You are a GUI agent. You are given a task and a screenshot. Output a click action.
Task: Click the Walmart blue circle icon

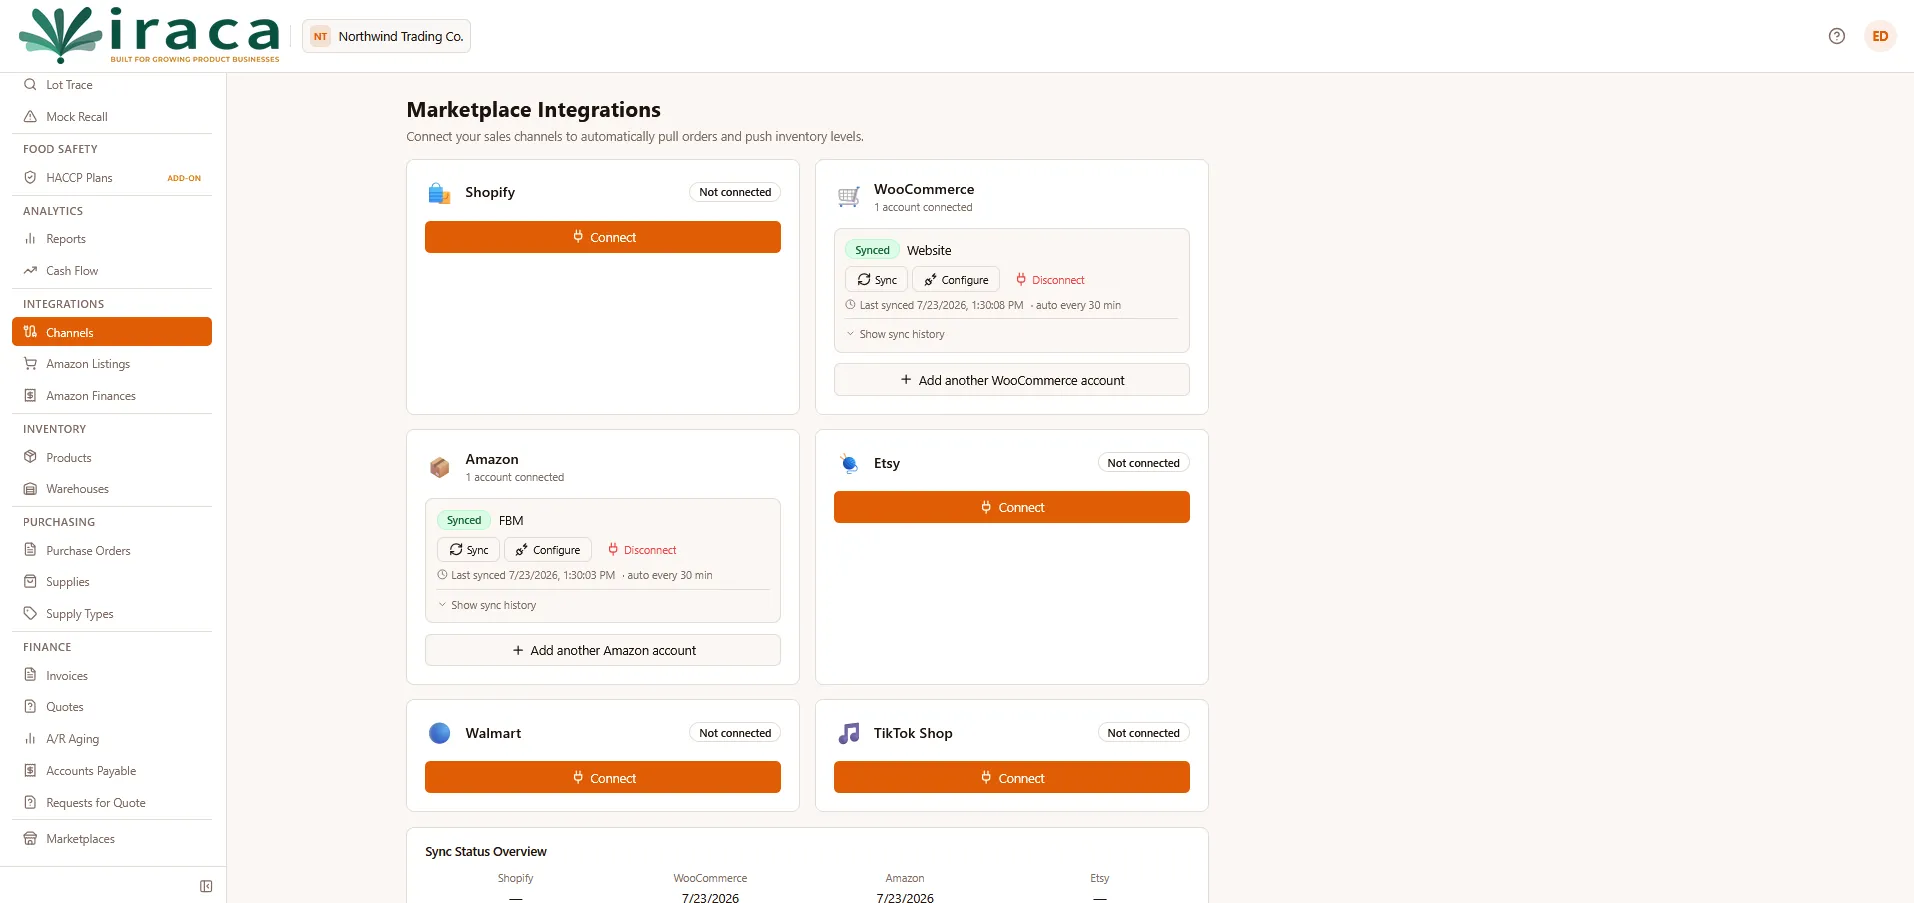tap(439, 733)
